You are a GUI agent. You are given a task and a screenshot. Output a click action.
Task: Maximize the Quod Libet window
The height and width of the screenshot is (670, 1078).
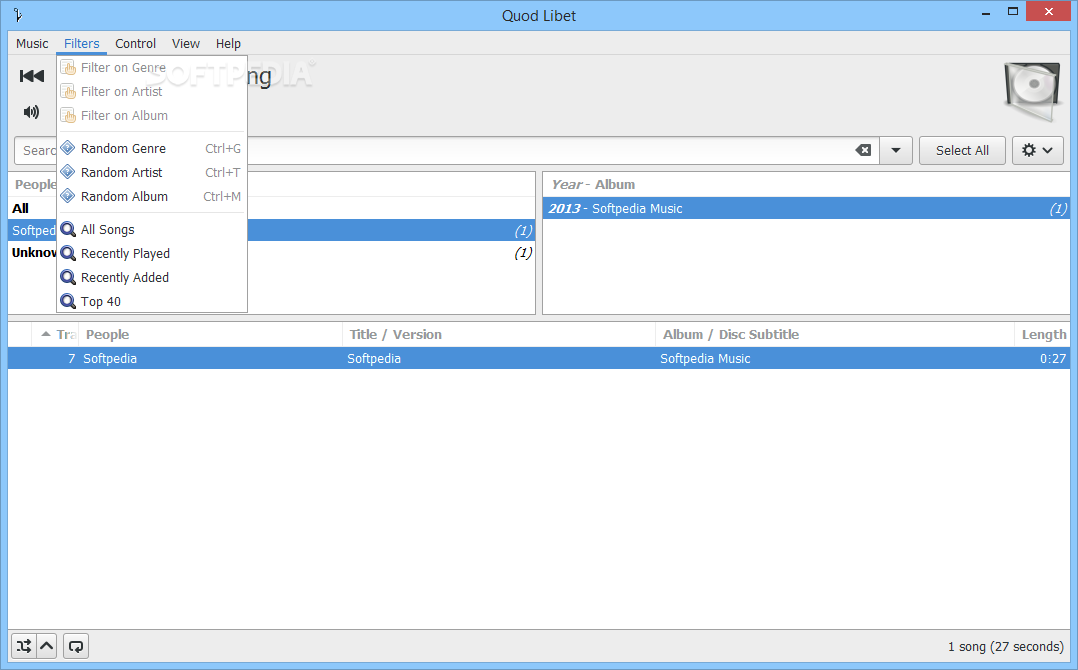pyautogui.click(x=1013, y=12)
